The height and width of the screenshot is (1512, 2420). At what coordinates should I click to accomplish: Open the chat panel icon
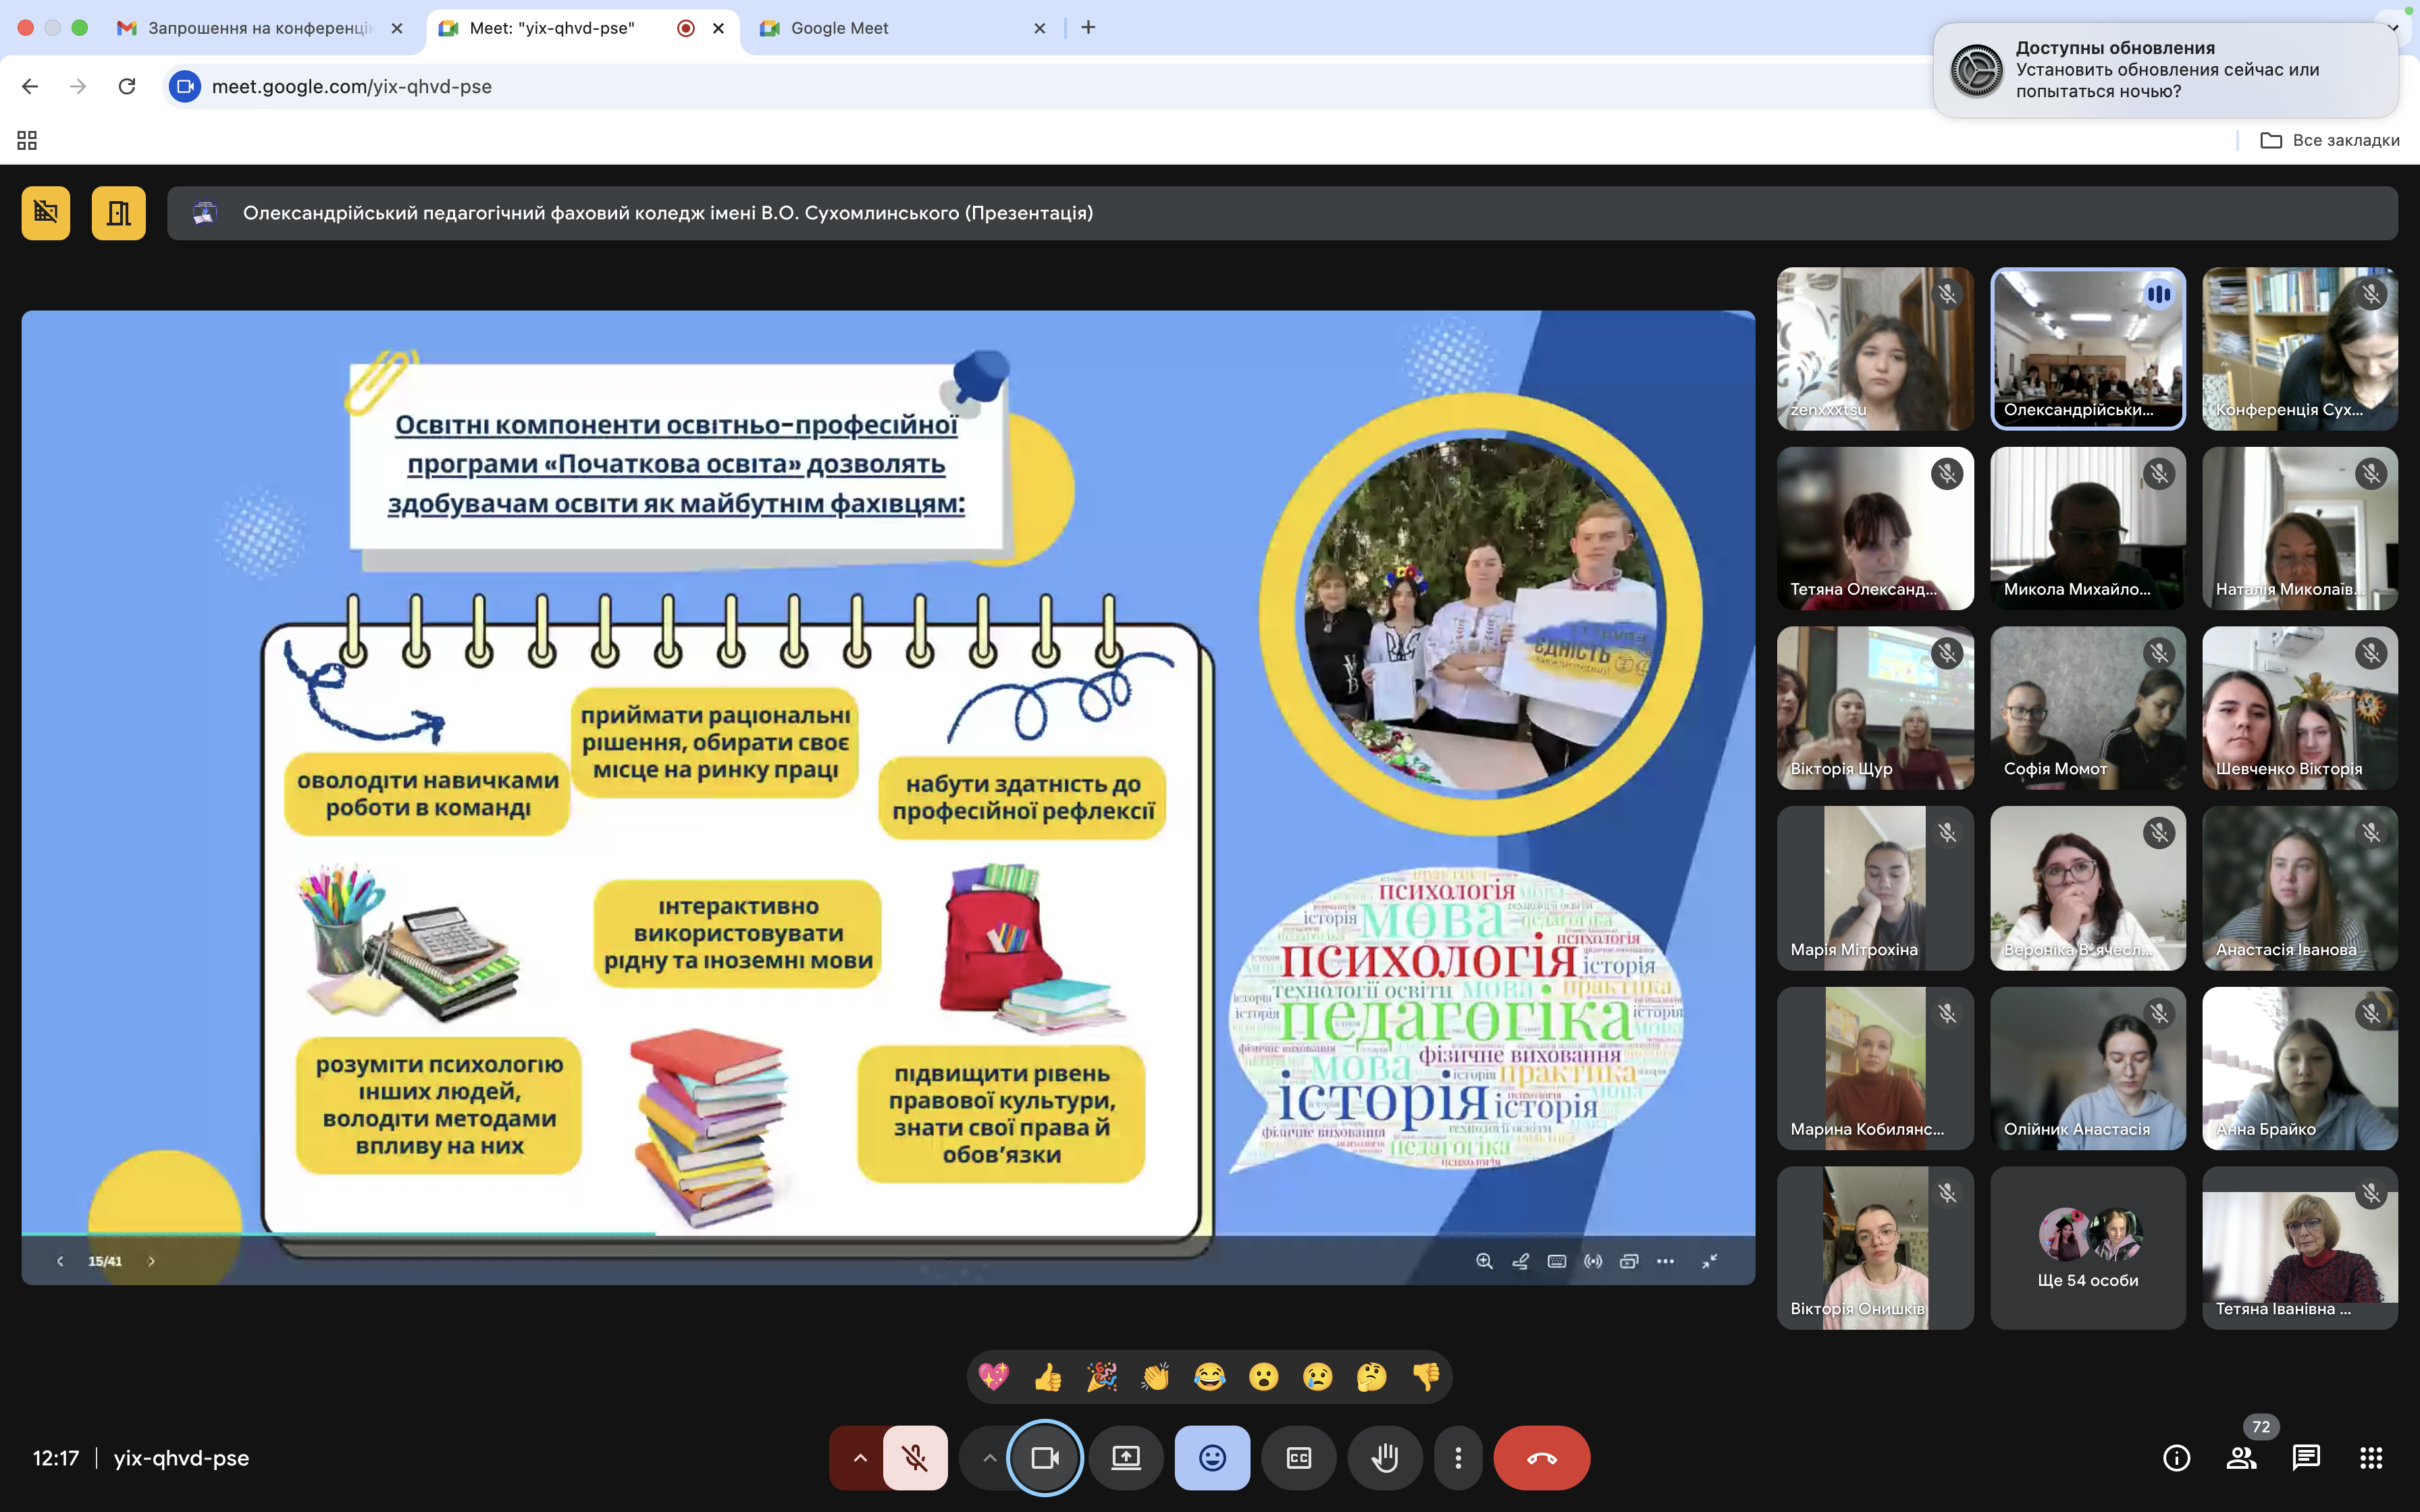coord(2305,1458)
